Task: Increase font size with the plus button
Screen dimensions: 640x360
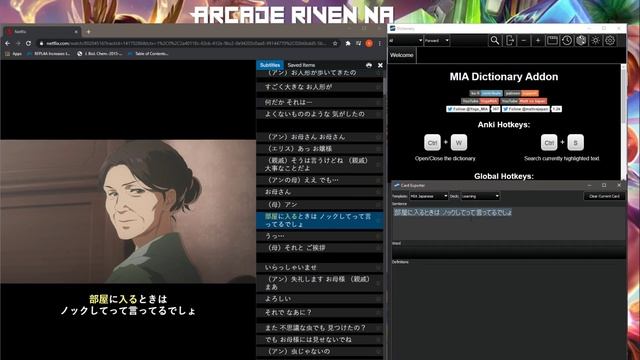Action: [x=538, y=40]
